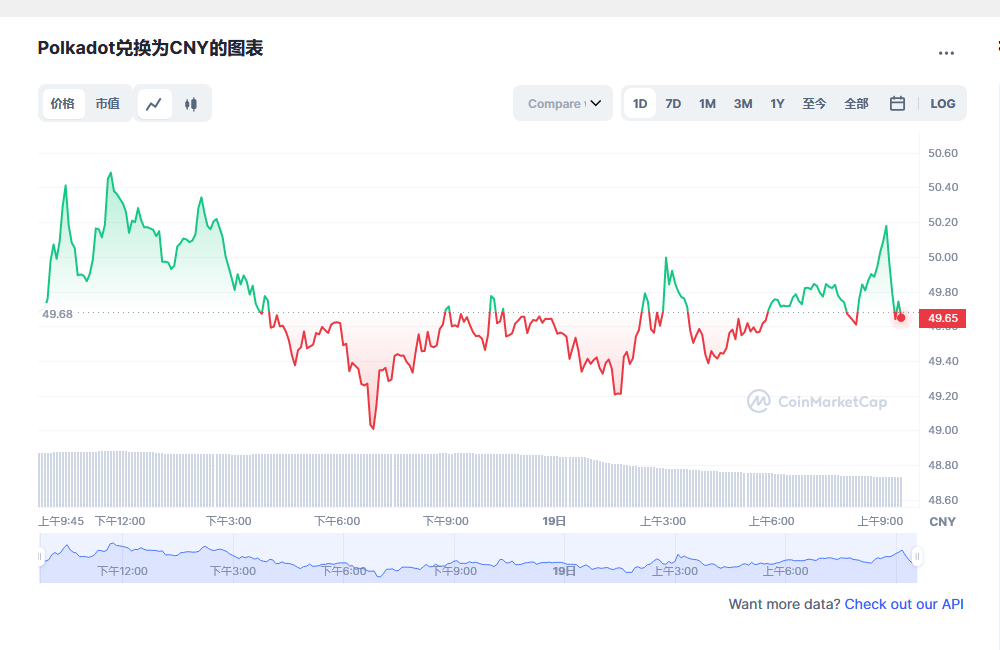1000x650 pixels.
Task: Click the 50.00 price axis label
Action: pos(943,257)
